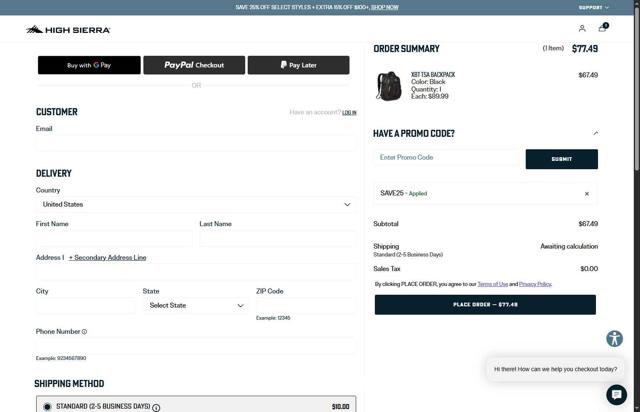
Task: Collapse the Have a Promo Code section
Action: pos(596,133)
